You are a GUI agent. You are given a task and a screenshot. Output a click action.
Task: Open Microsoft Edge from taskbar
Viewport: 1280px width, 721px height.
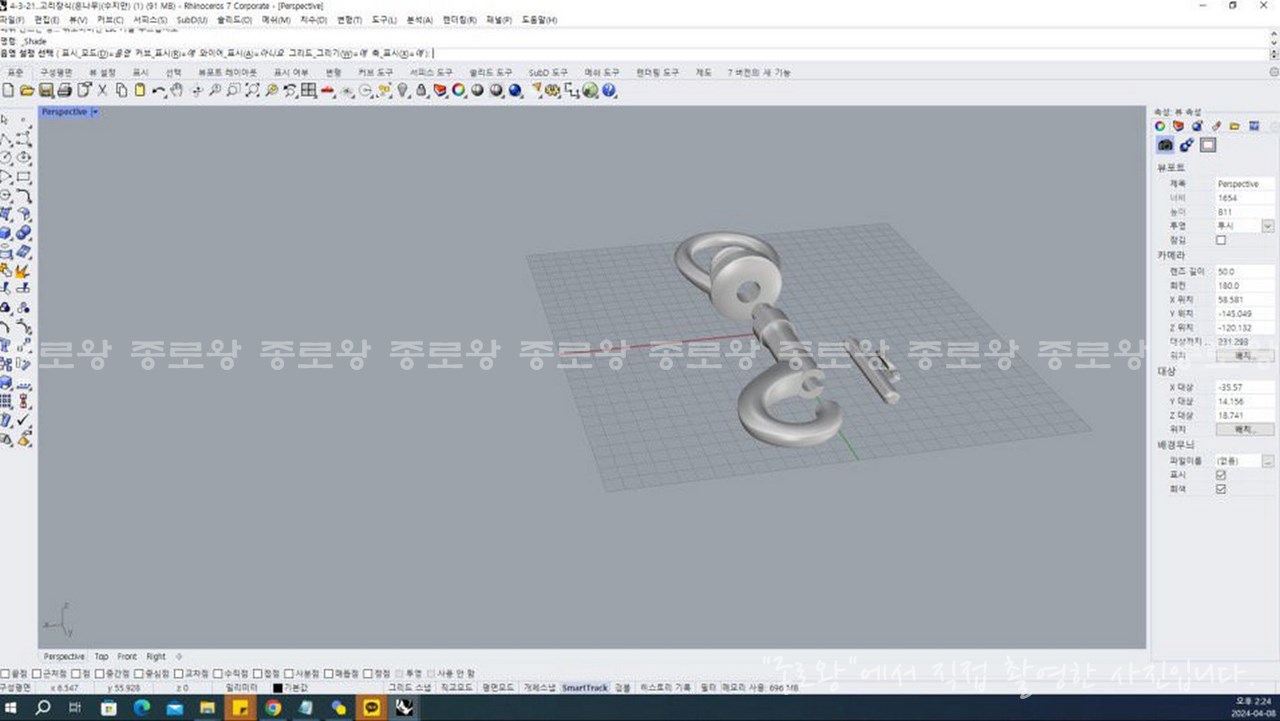pos(142,708)
